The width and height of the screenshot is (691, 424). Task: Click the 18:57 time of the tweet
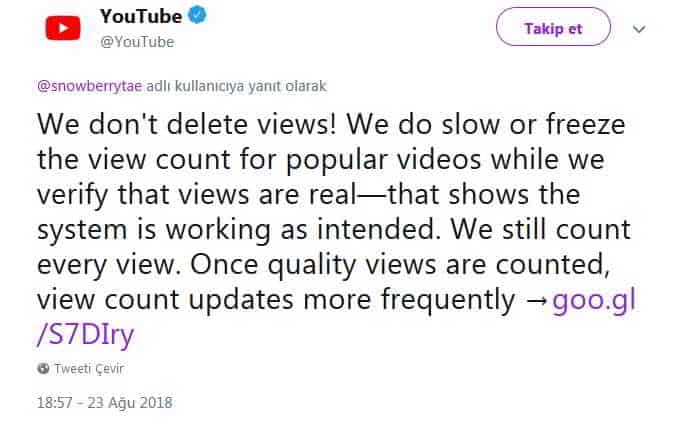pyautogui.click(x=56, y=403)
